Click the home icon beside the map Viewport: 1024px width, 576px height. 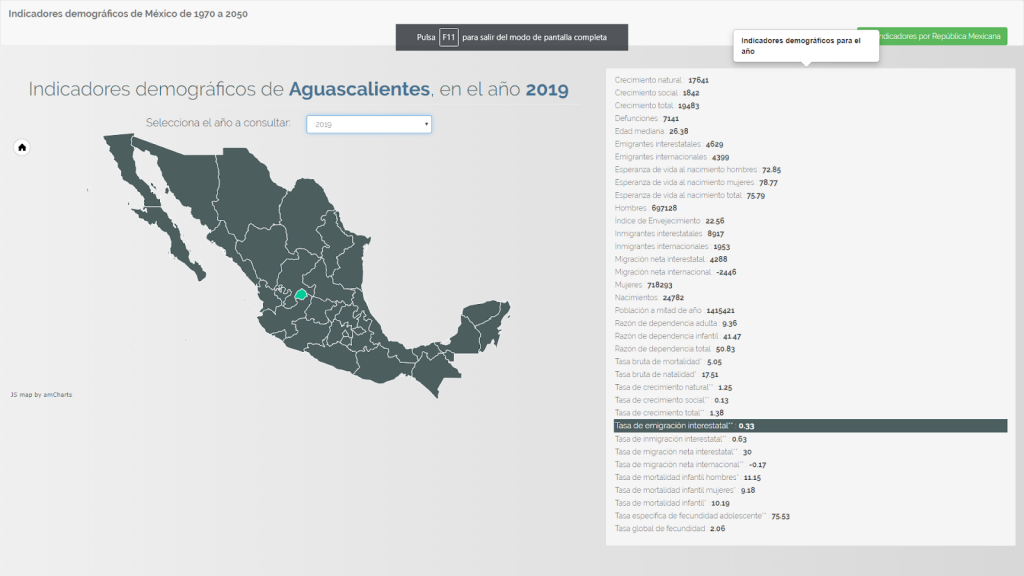pos(22,147)
